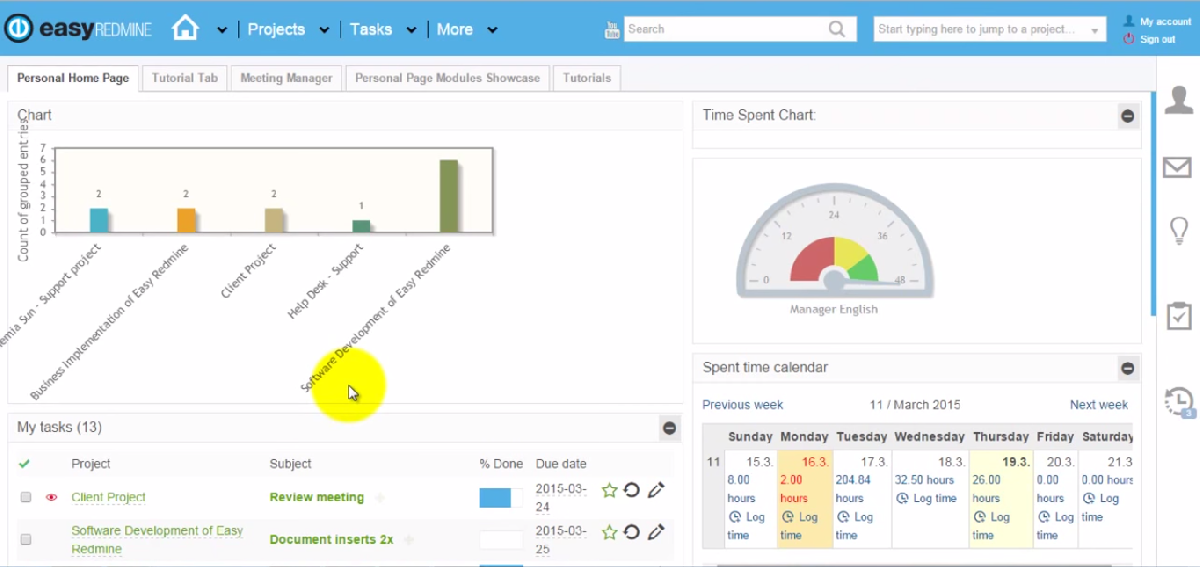This screenshot has width=1200, height=567.
Task: Open the time tracker clock sidebar icon
Action: [x=1179, y=401]
